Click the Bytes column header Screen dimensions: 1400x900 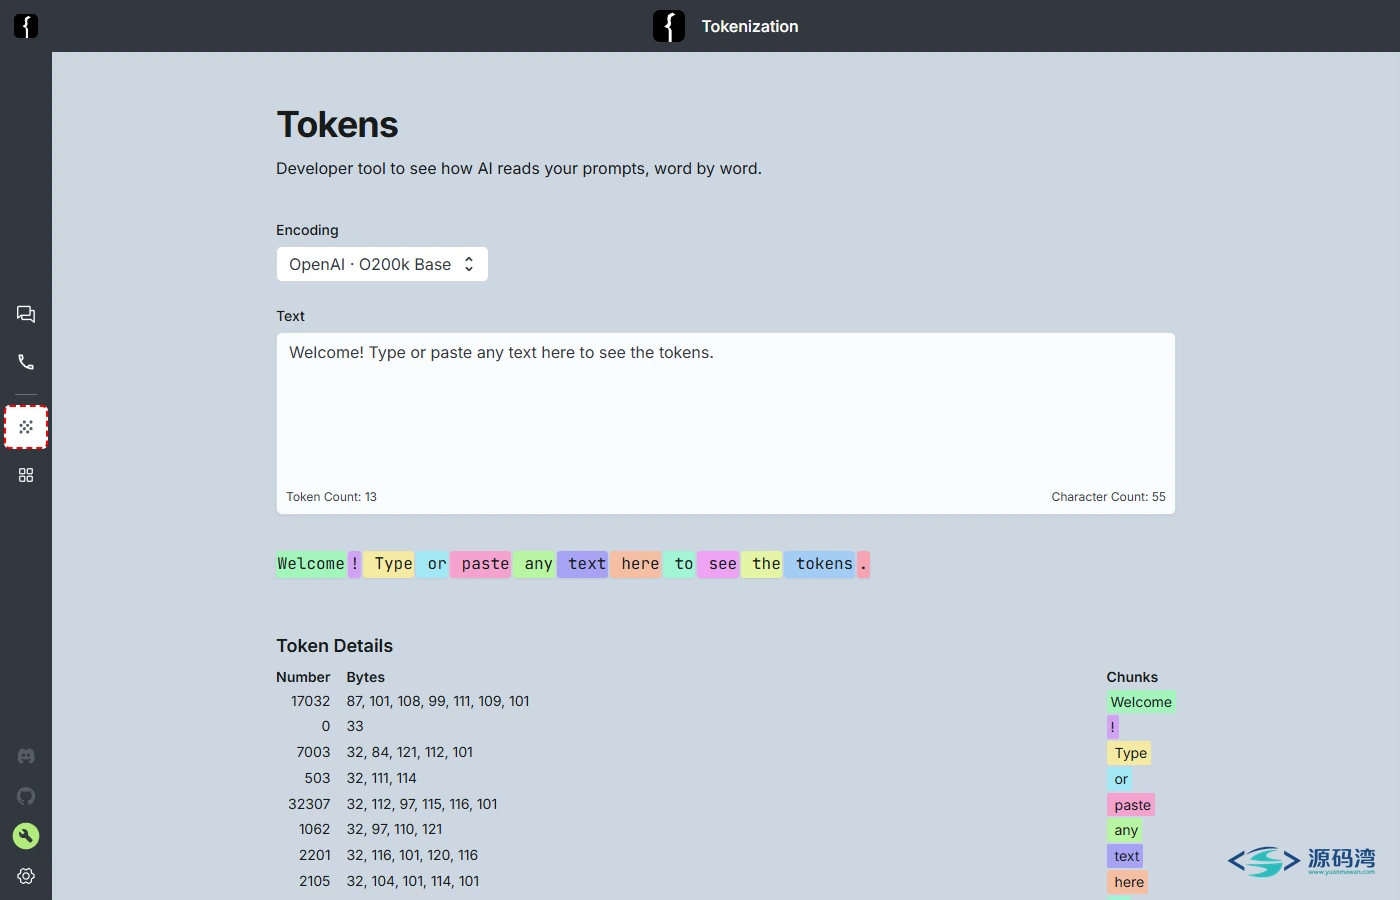[x=366, y=677]
